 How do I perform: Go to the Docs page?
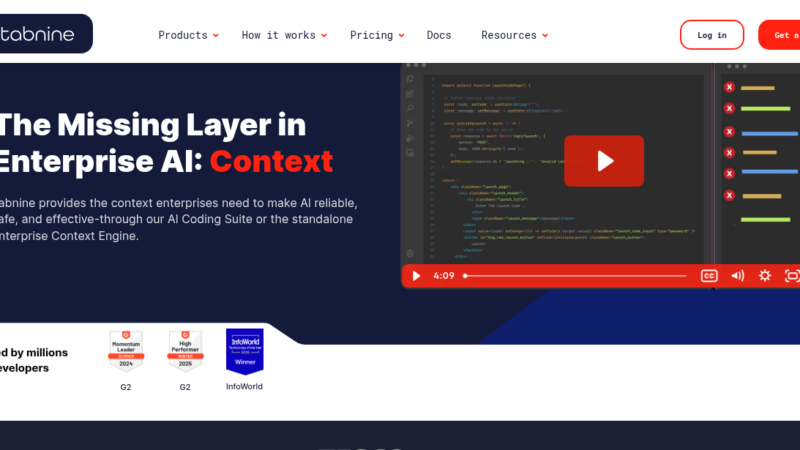point(439,35)
